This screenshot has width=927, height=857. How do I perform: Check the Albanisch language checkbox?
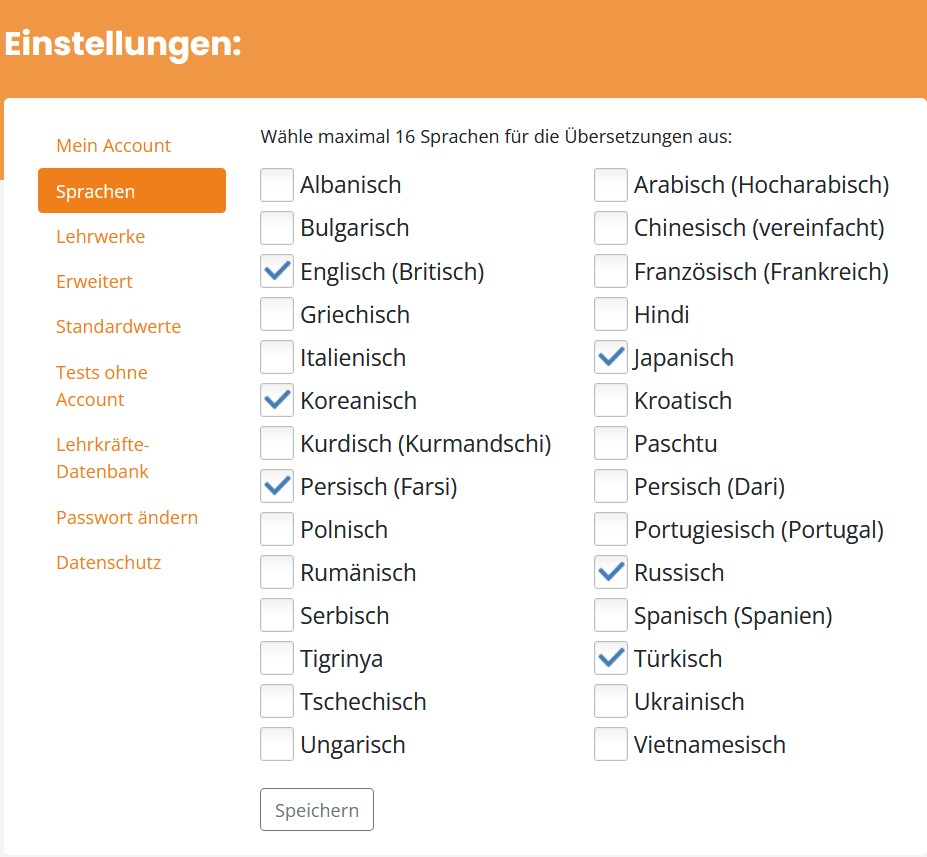tap(277, 184)
